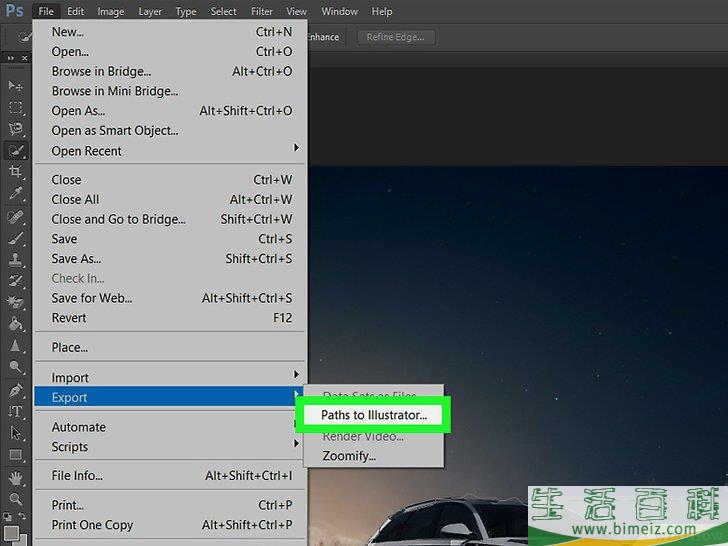Choose Close All menu entry
This screenshot has height=546, width=728.
pyautogui.click(x=170, y=199)
